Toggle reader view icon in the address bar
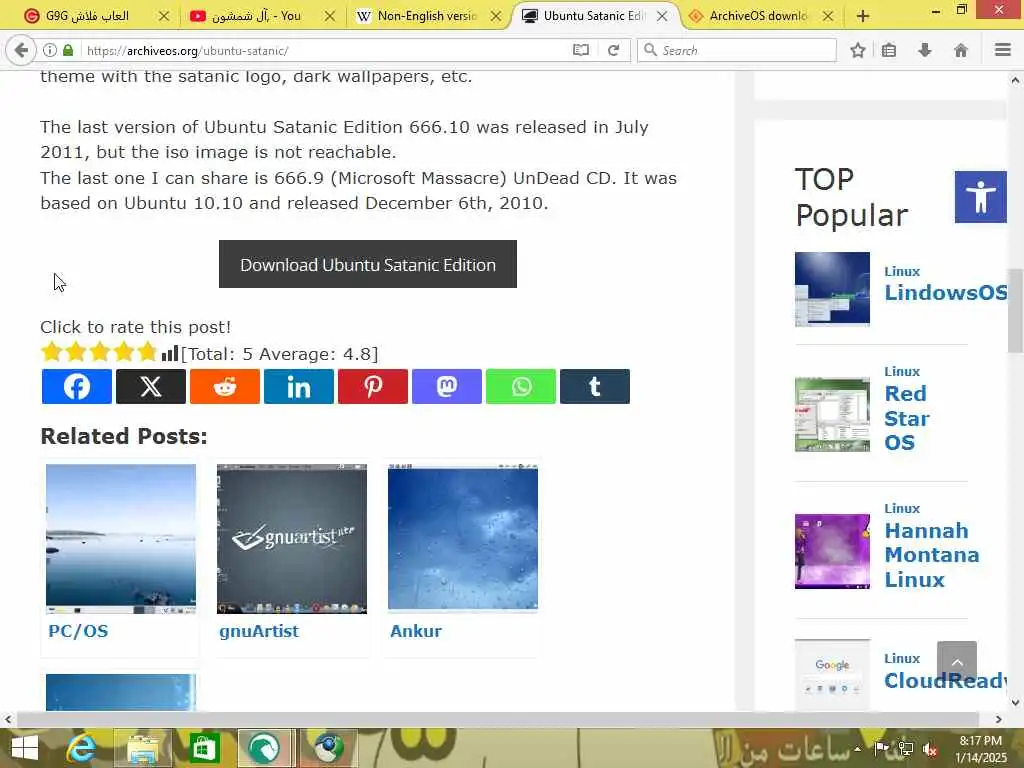Screen dimensions: 1024x768 coord(581,50)
